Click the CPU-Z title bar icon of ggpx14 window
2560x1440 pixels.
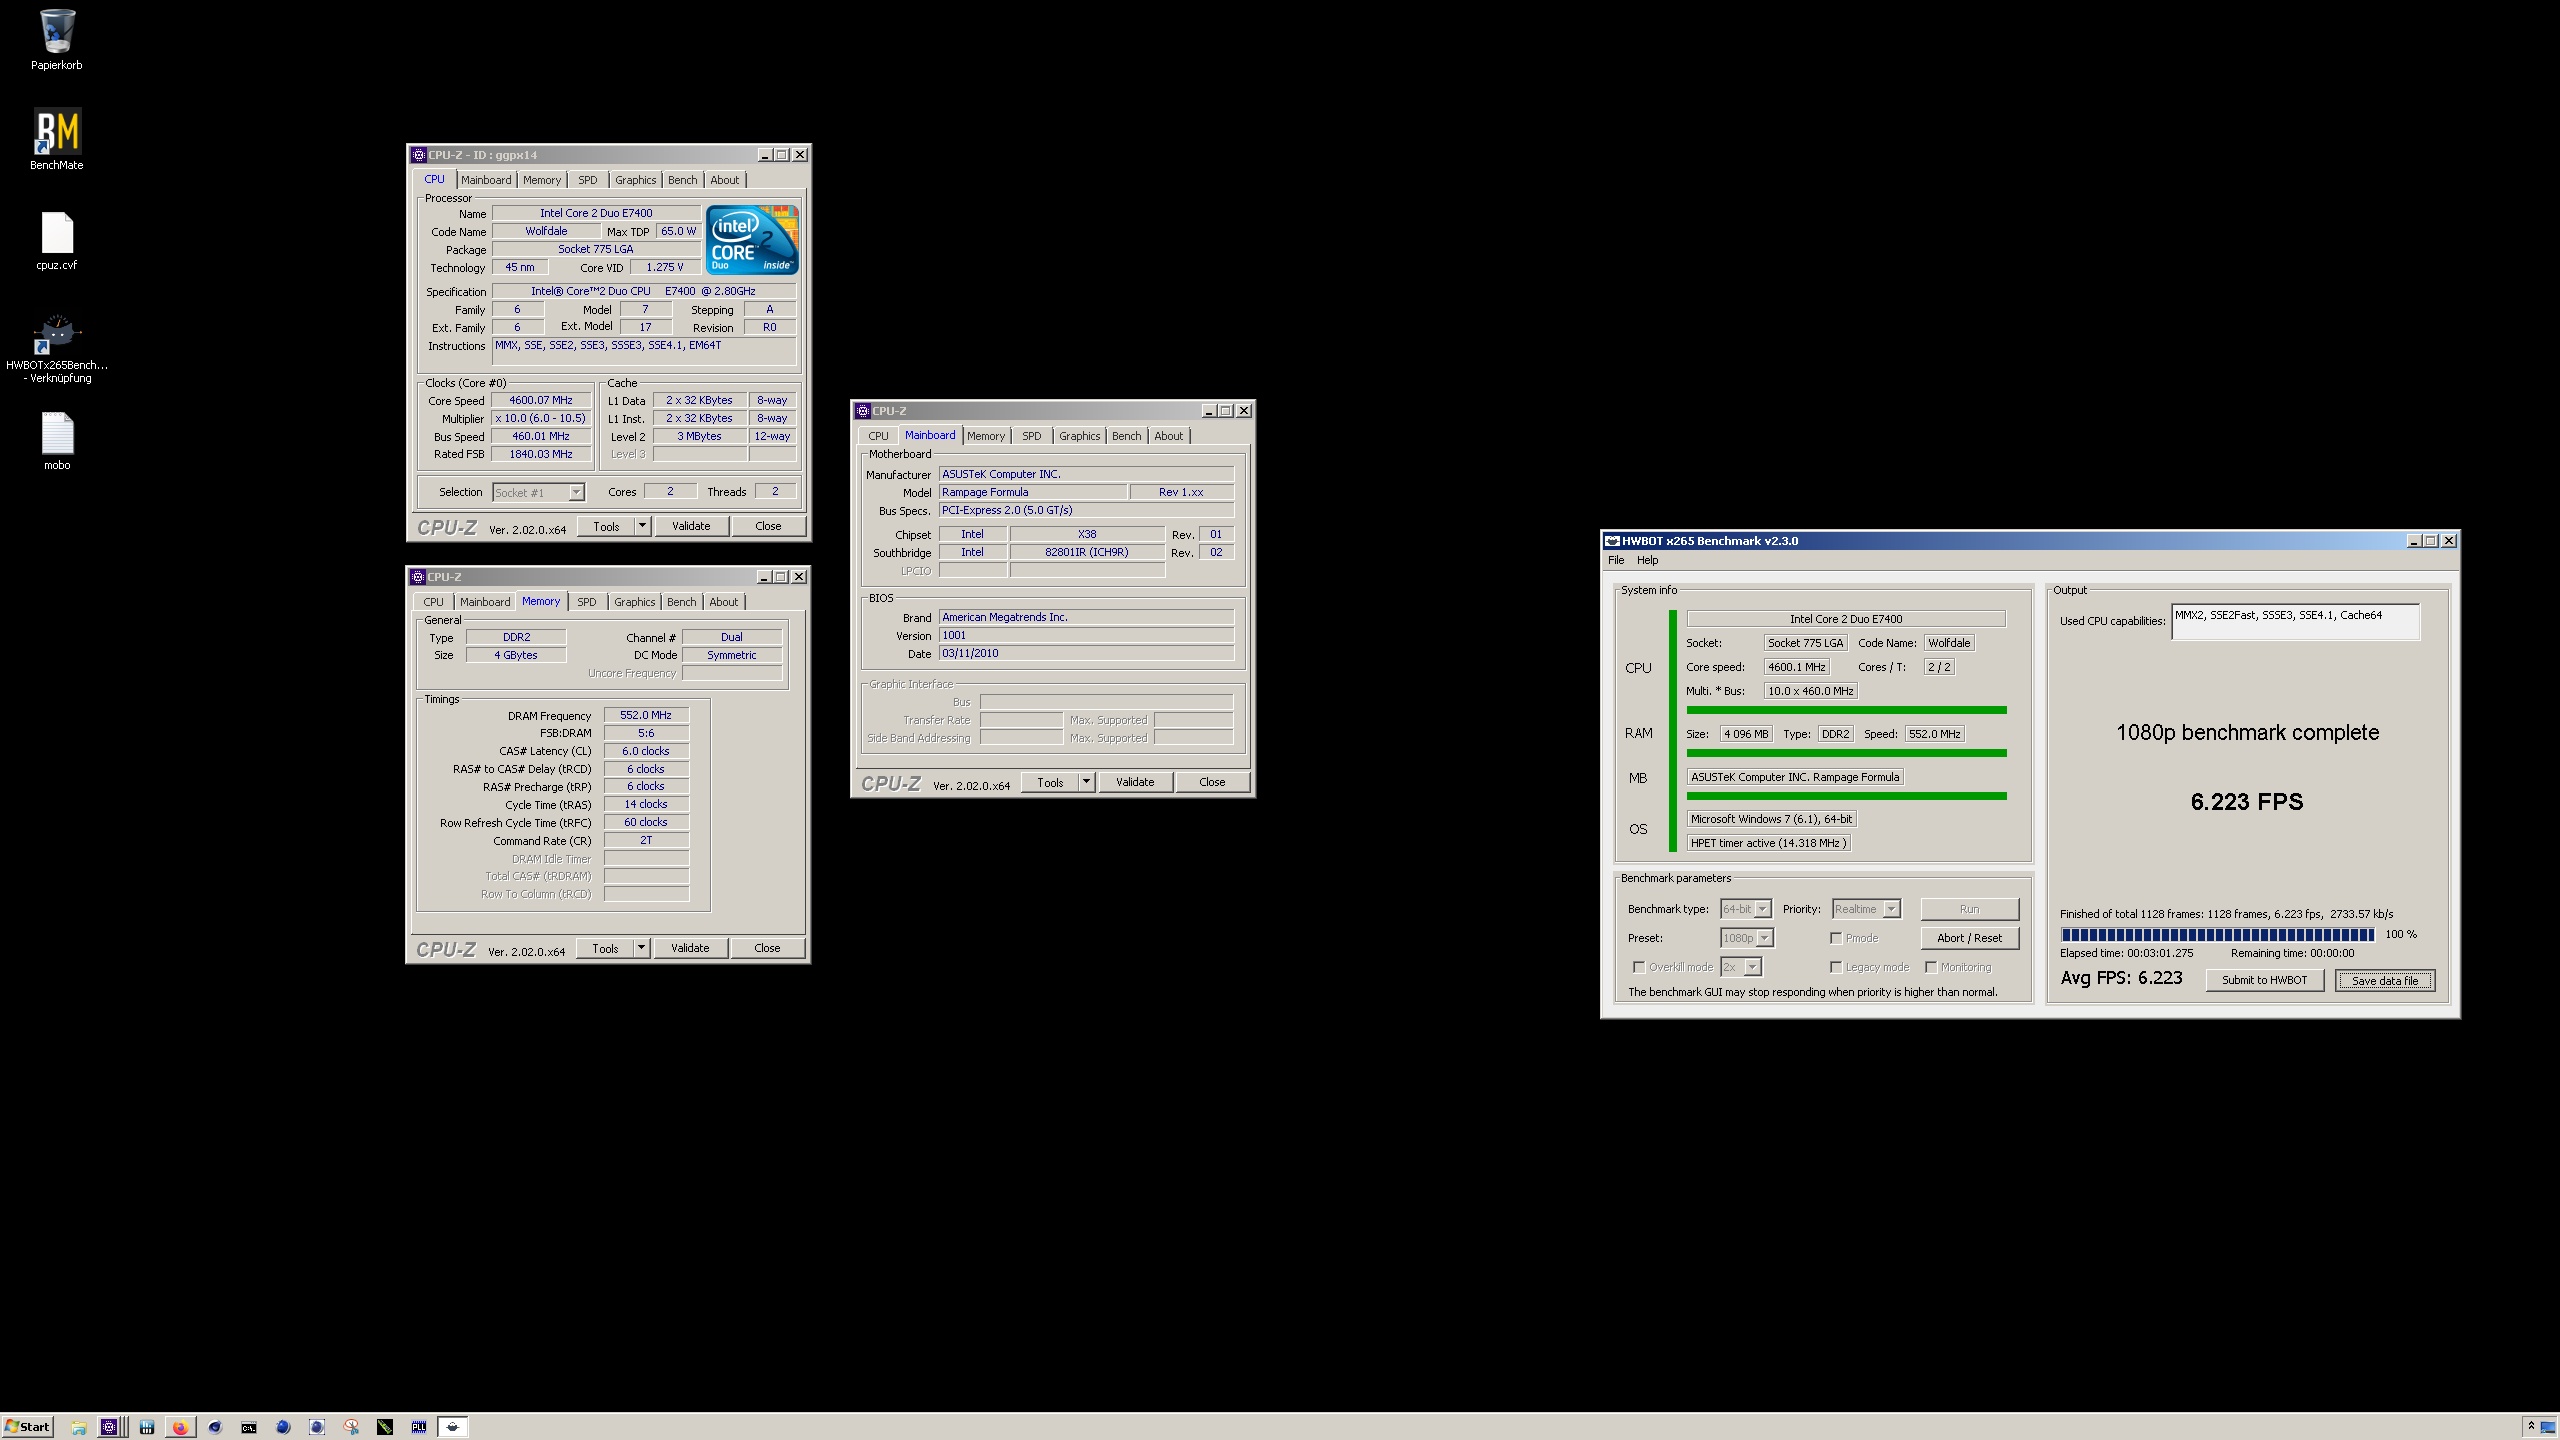point(419,155)
